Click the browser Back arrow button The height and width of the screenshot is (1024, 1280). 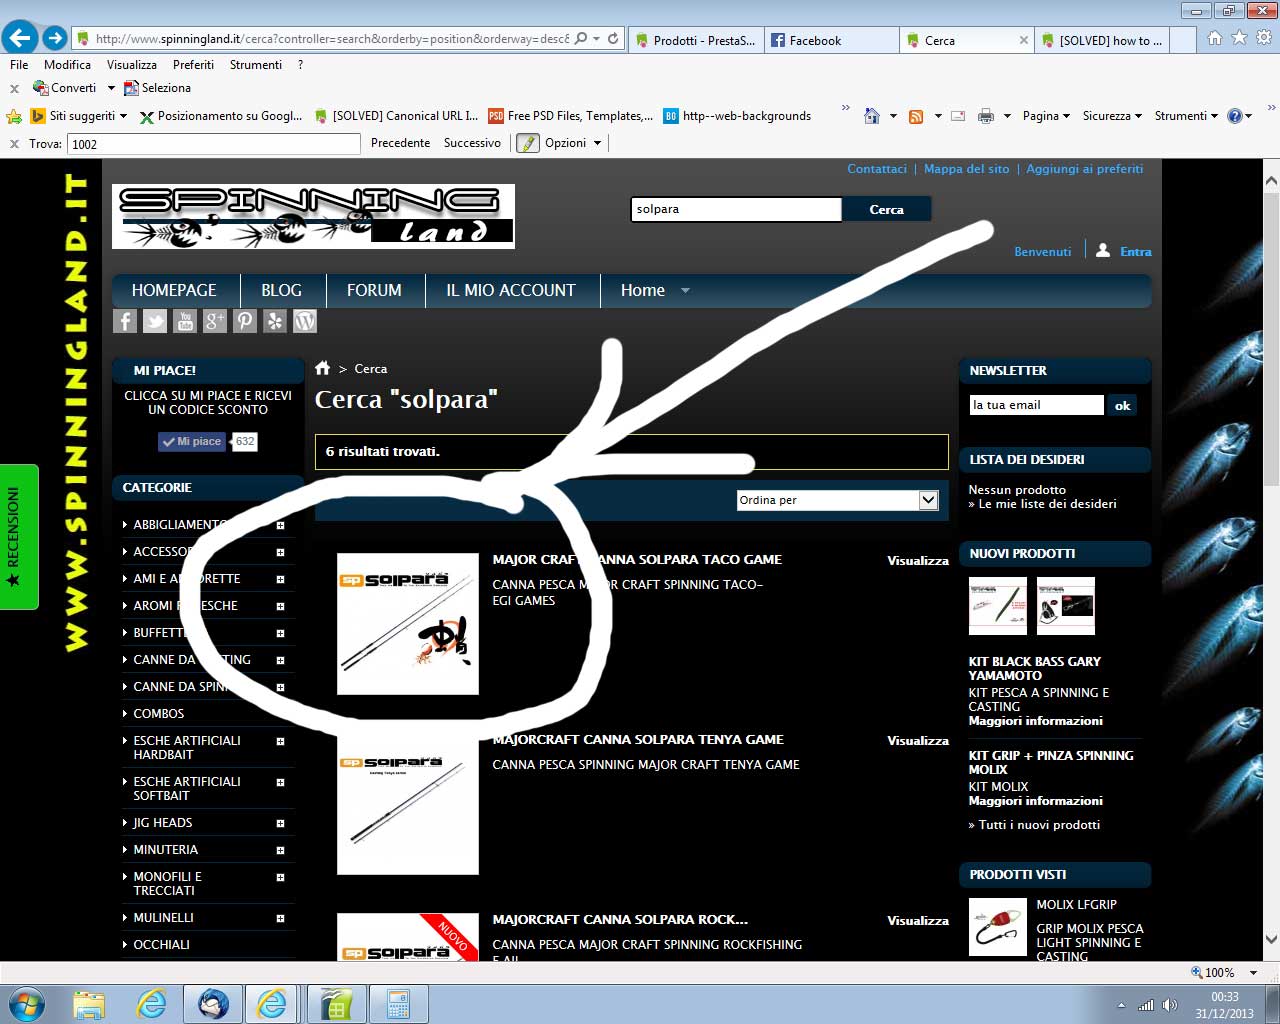(20, 39)
